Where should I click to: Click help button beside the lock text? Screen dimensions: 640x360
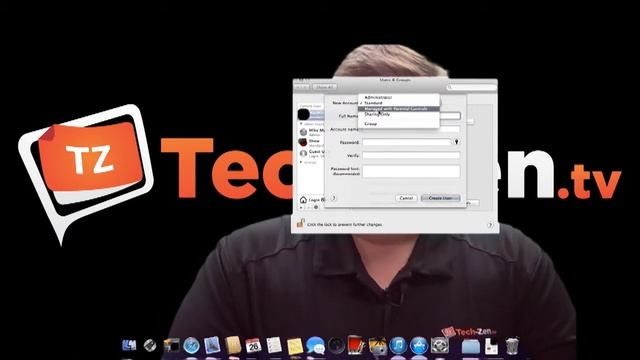[490, 225]
